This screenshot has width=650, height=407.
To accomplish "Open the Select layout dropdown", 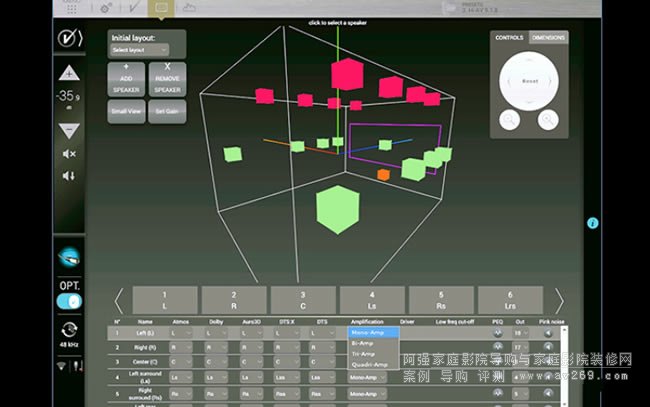I will (138, 49).
